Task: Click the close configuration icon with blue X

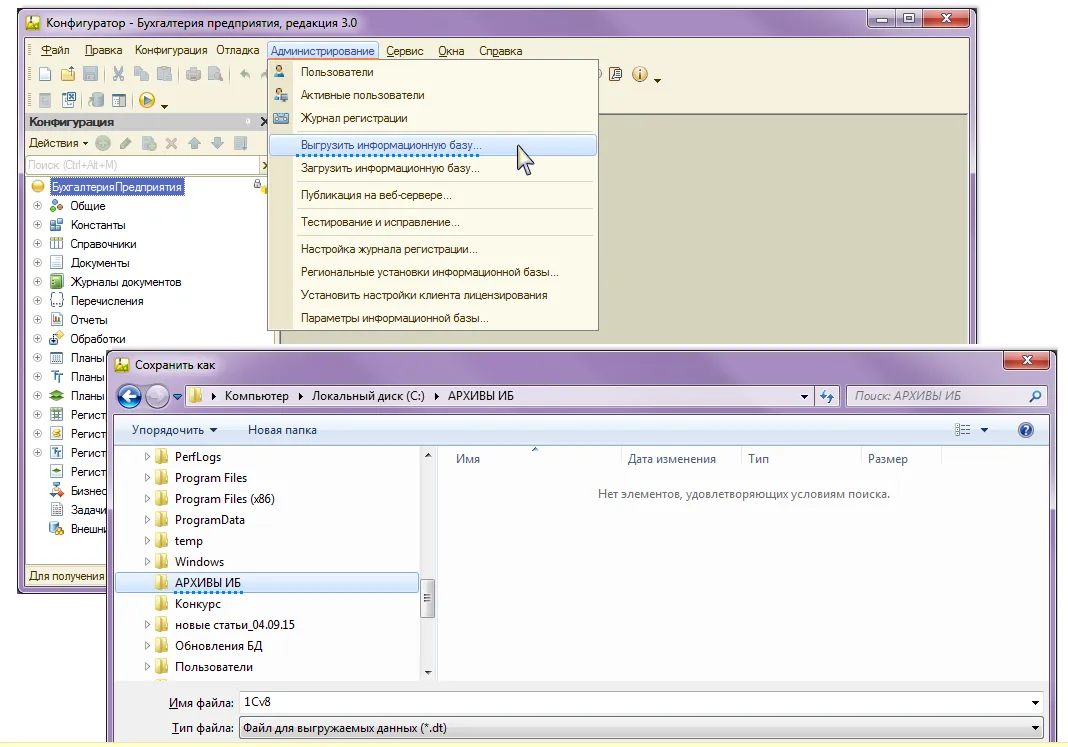Action: [x=69, y=100]
